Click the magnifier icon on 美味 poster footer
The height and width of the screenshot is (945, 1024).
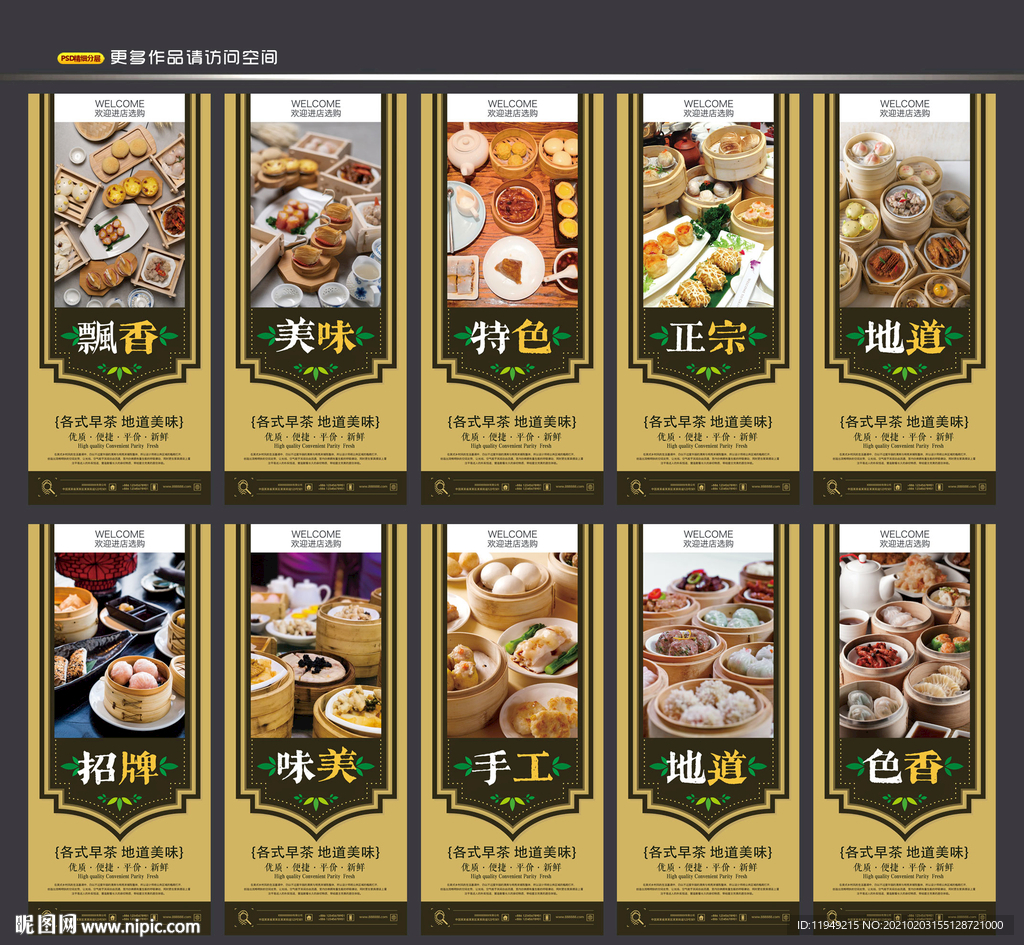(244, 487)
